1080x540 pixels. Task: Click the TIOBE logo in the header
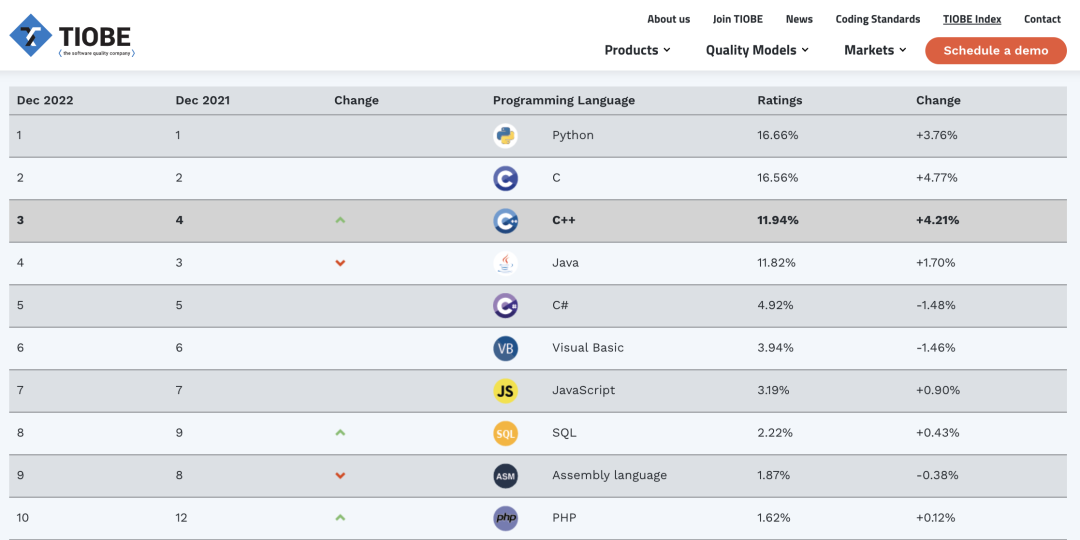pos(72,36)
